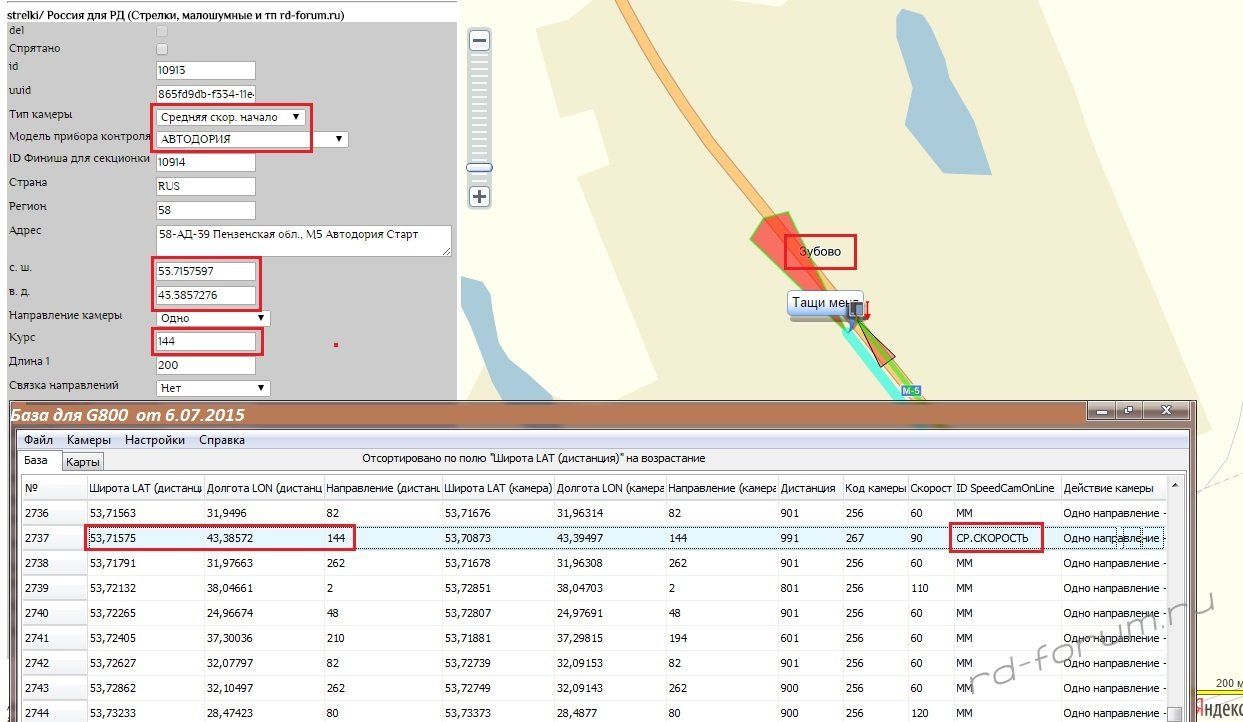The width and height of the screenshot is (1243, 722).
Task: Select table row number 2738
Action: (594, 563)
